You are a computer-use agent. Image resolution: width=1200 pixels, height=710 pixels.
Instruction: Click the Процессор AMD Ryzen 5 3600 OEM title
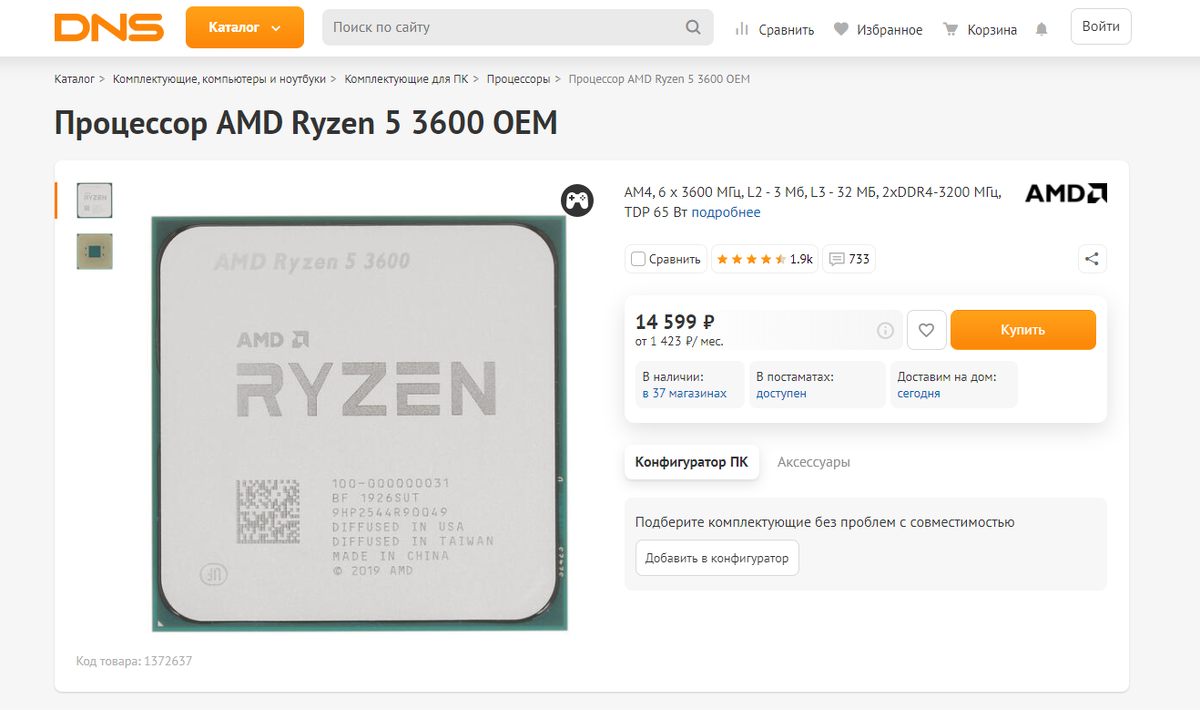[x=306, y=123]
